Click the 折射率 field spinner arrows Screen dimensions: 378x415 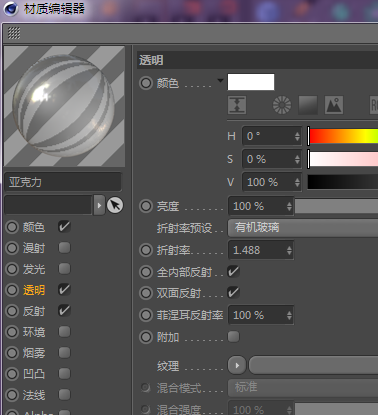click(x=289, y=250)
